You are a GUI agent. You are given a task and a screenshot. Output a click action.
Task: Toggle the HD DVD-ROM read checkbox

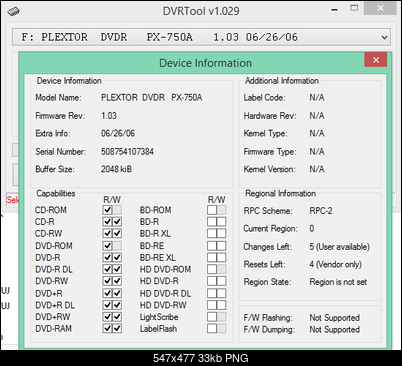212,269
